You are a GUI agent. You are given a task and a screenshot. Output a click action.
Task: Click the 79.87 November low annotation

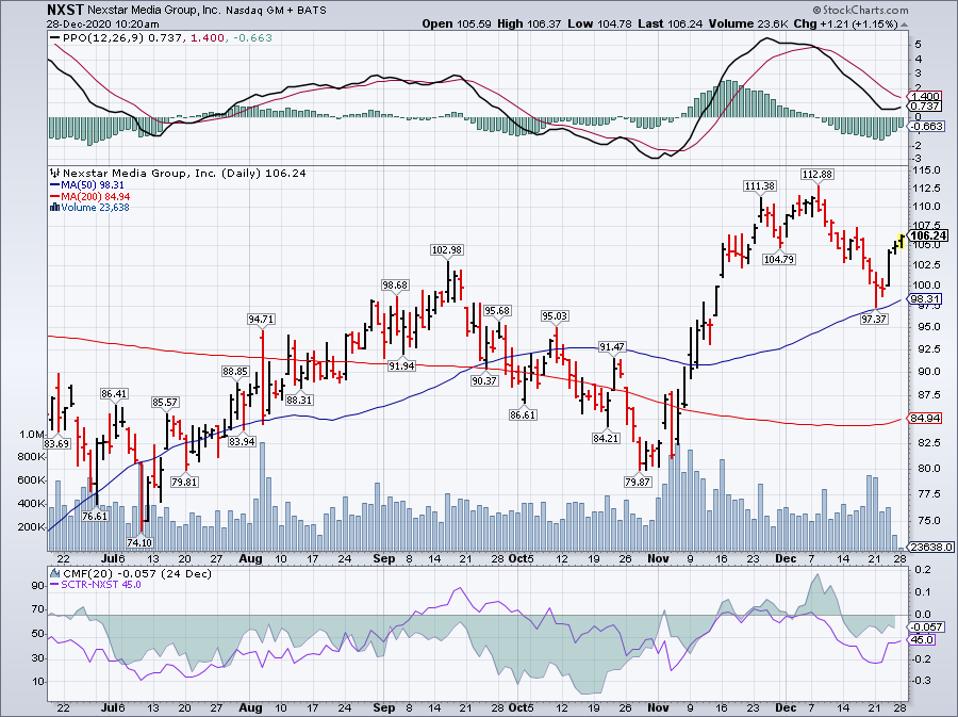click(637, 482)
